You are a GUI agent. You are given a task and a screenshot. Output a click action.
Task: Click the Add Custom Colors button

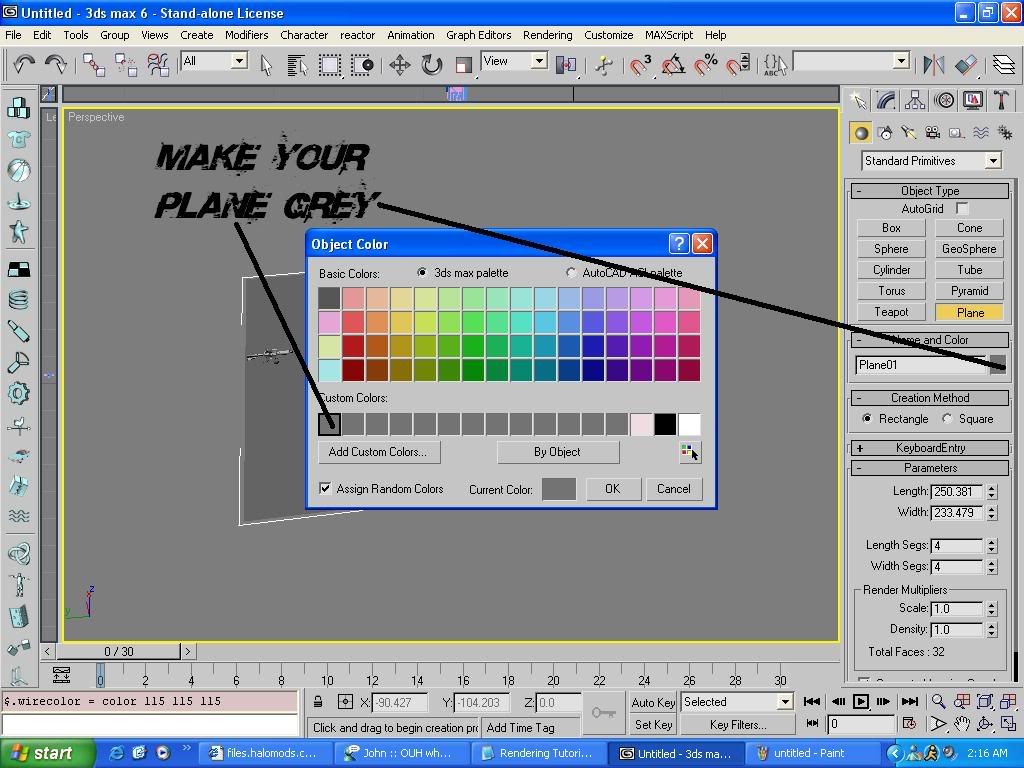click(x=378, y=452)
